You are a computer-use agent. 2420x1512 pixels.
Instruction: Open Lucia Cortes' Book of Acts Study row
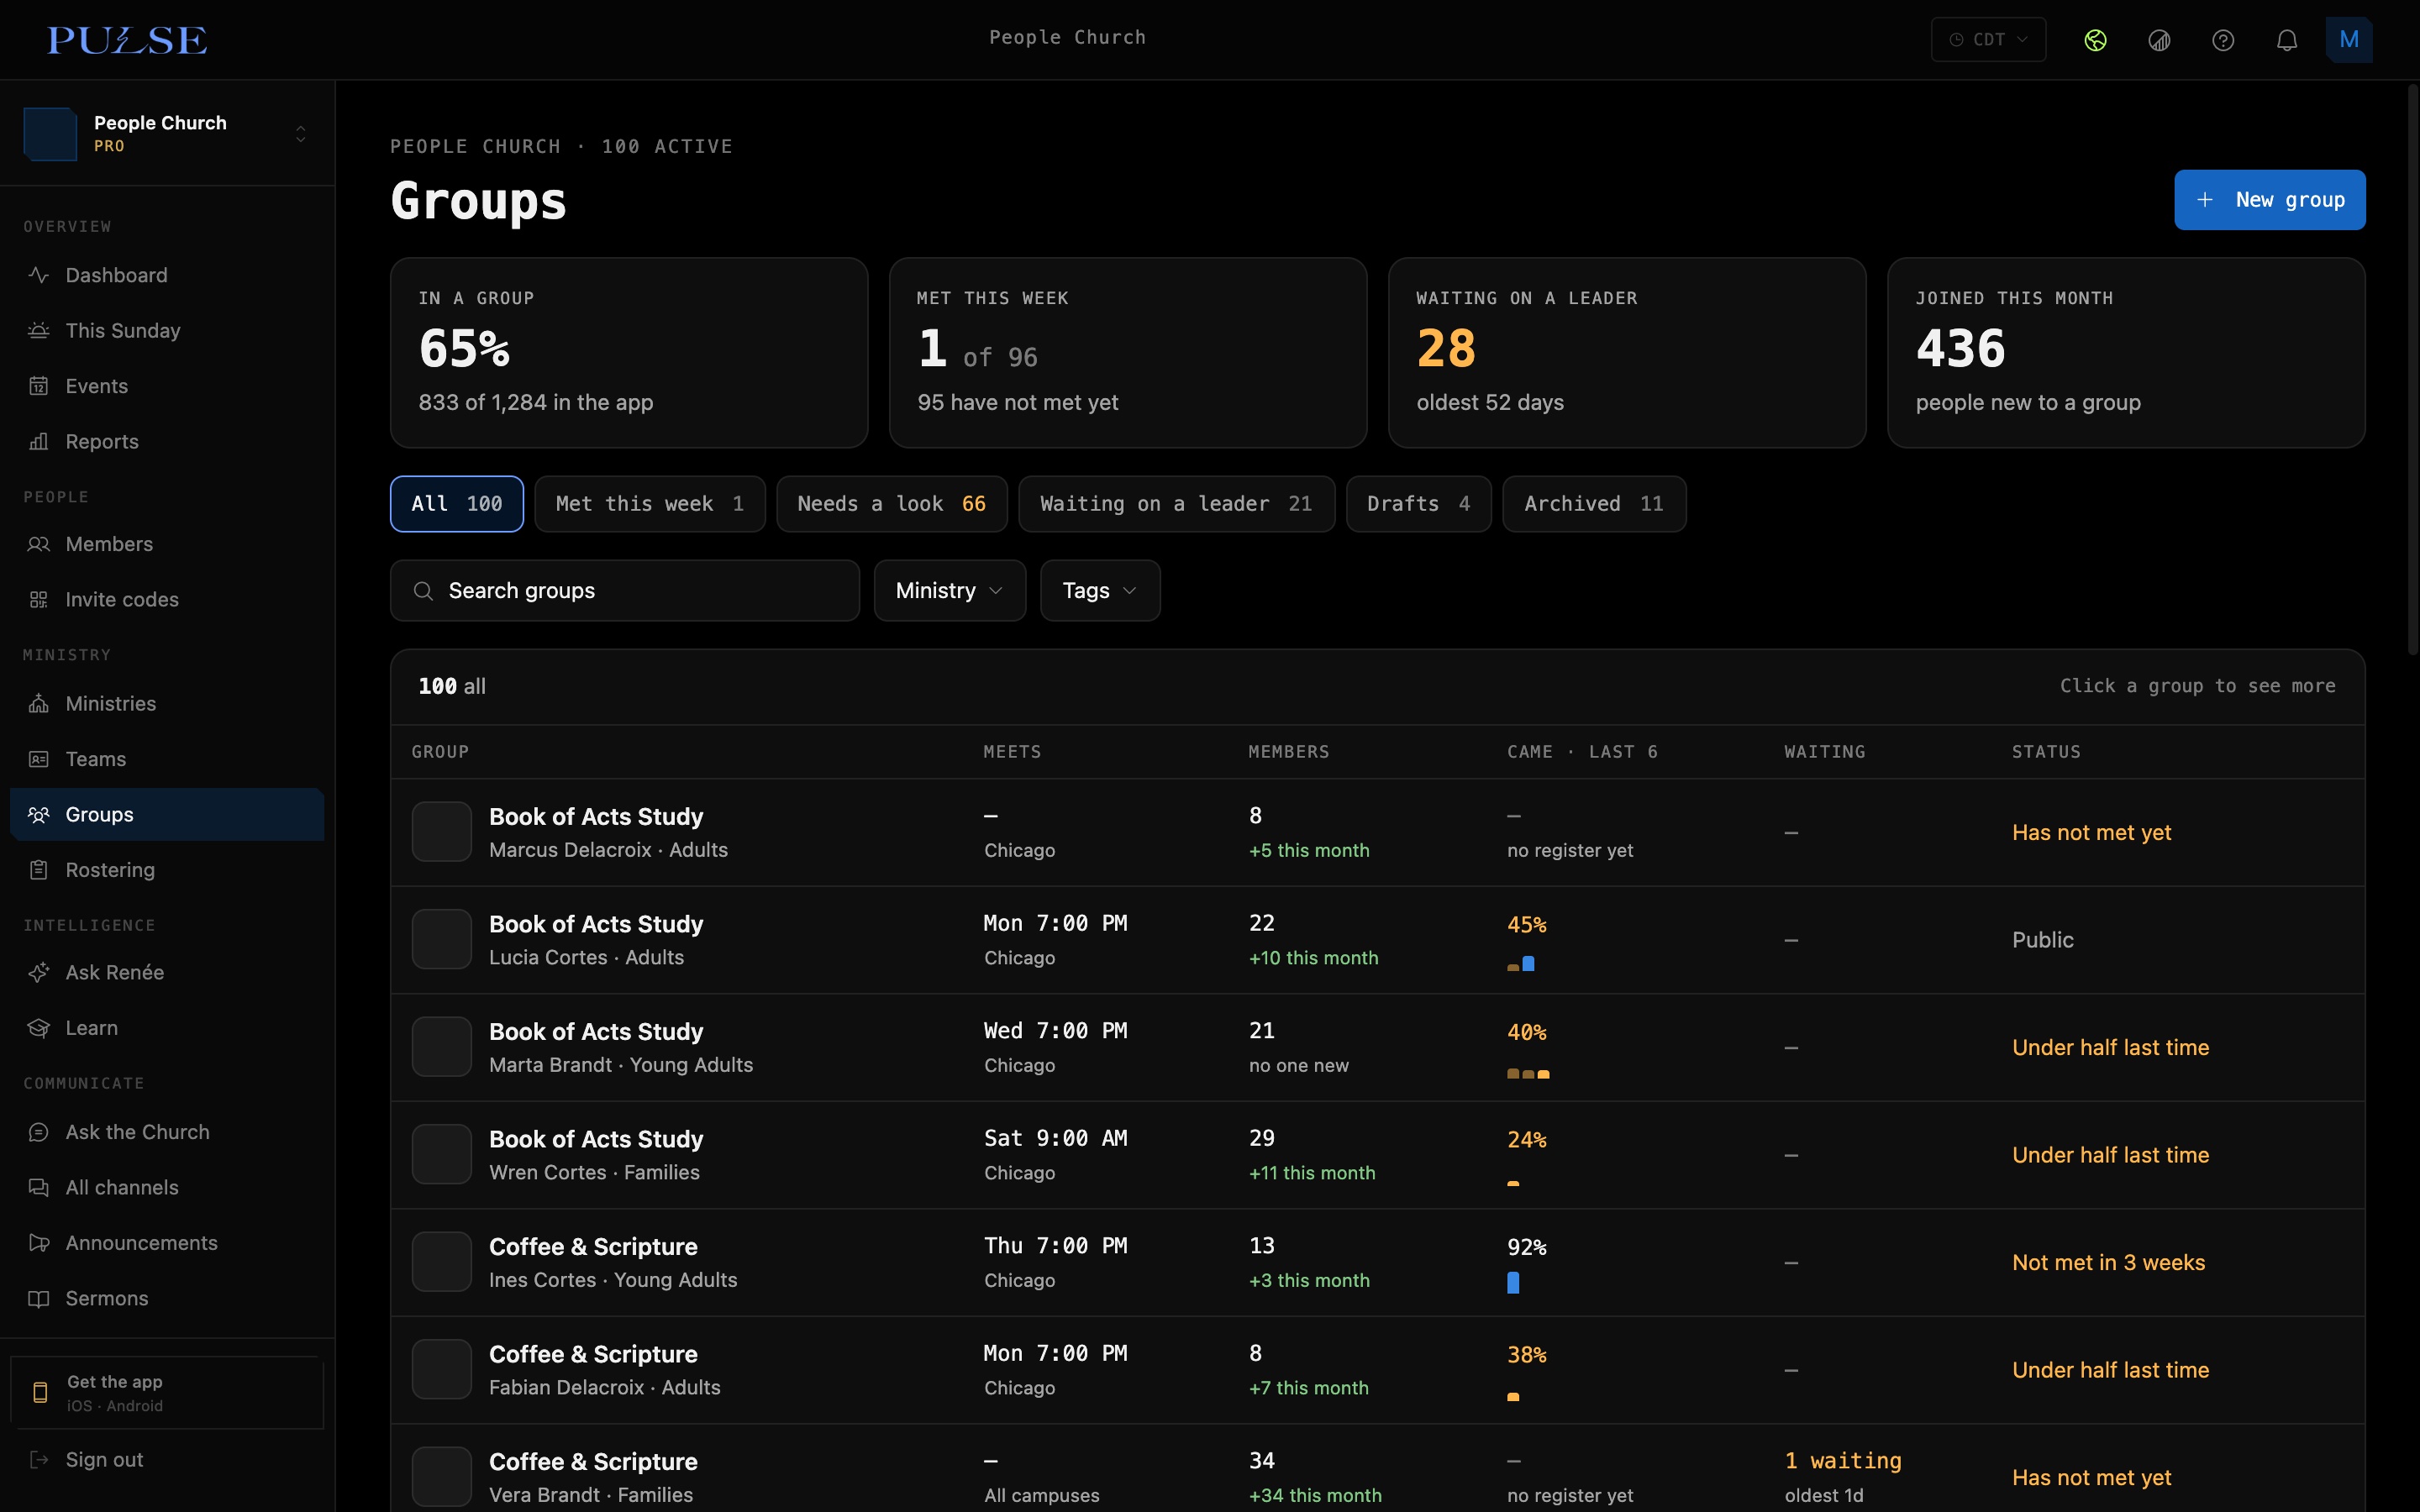[x=1378, y=940]
